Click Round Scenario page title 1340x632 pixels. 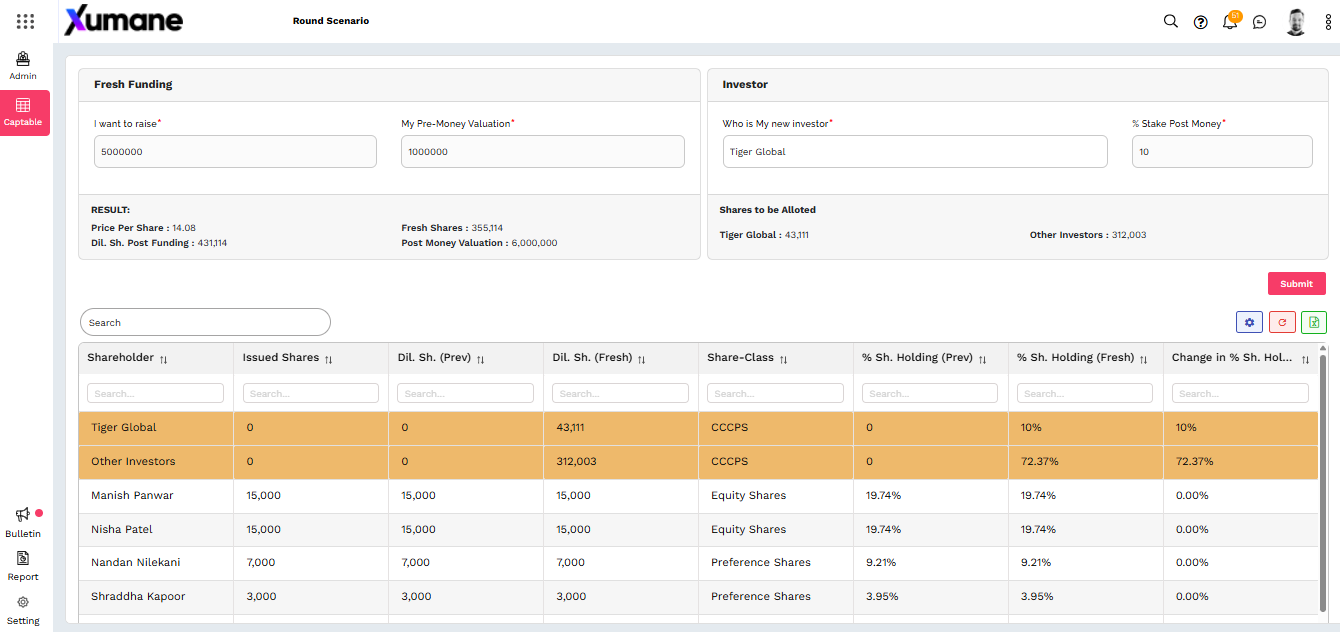[x=331, y=21]
